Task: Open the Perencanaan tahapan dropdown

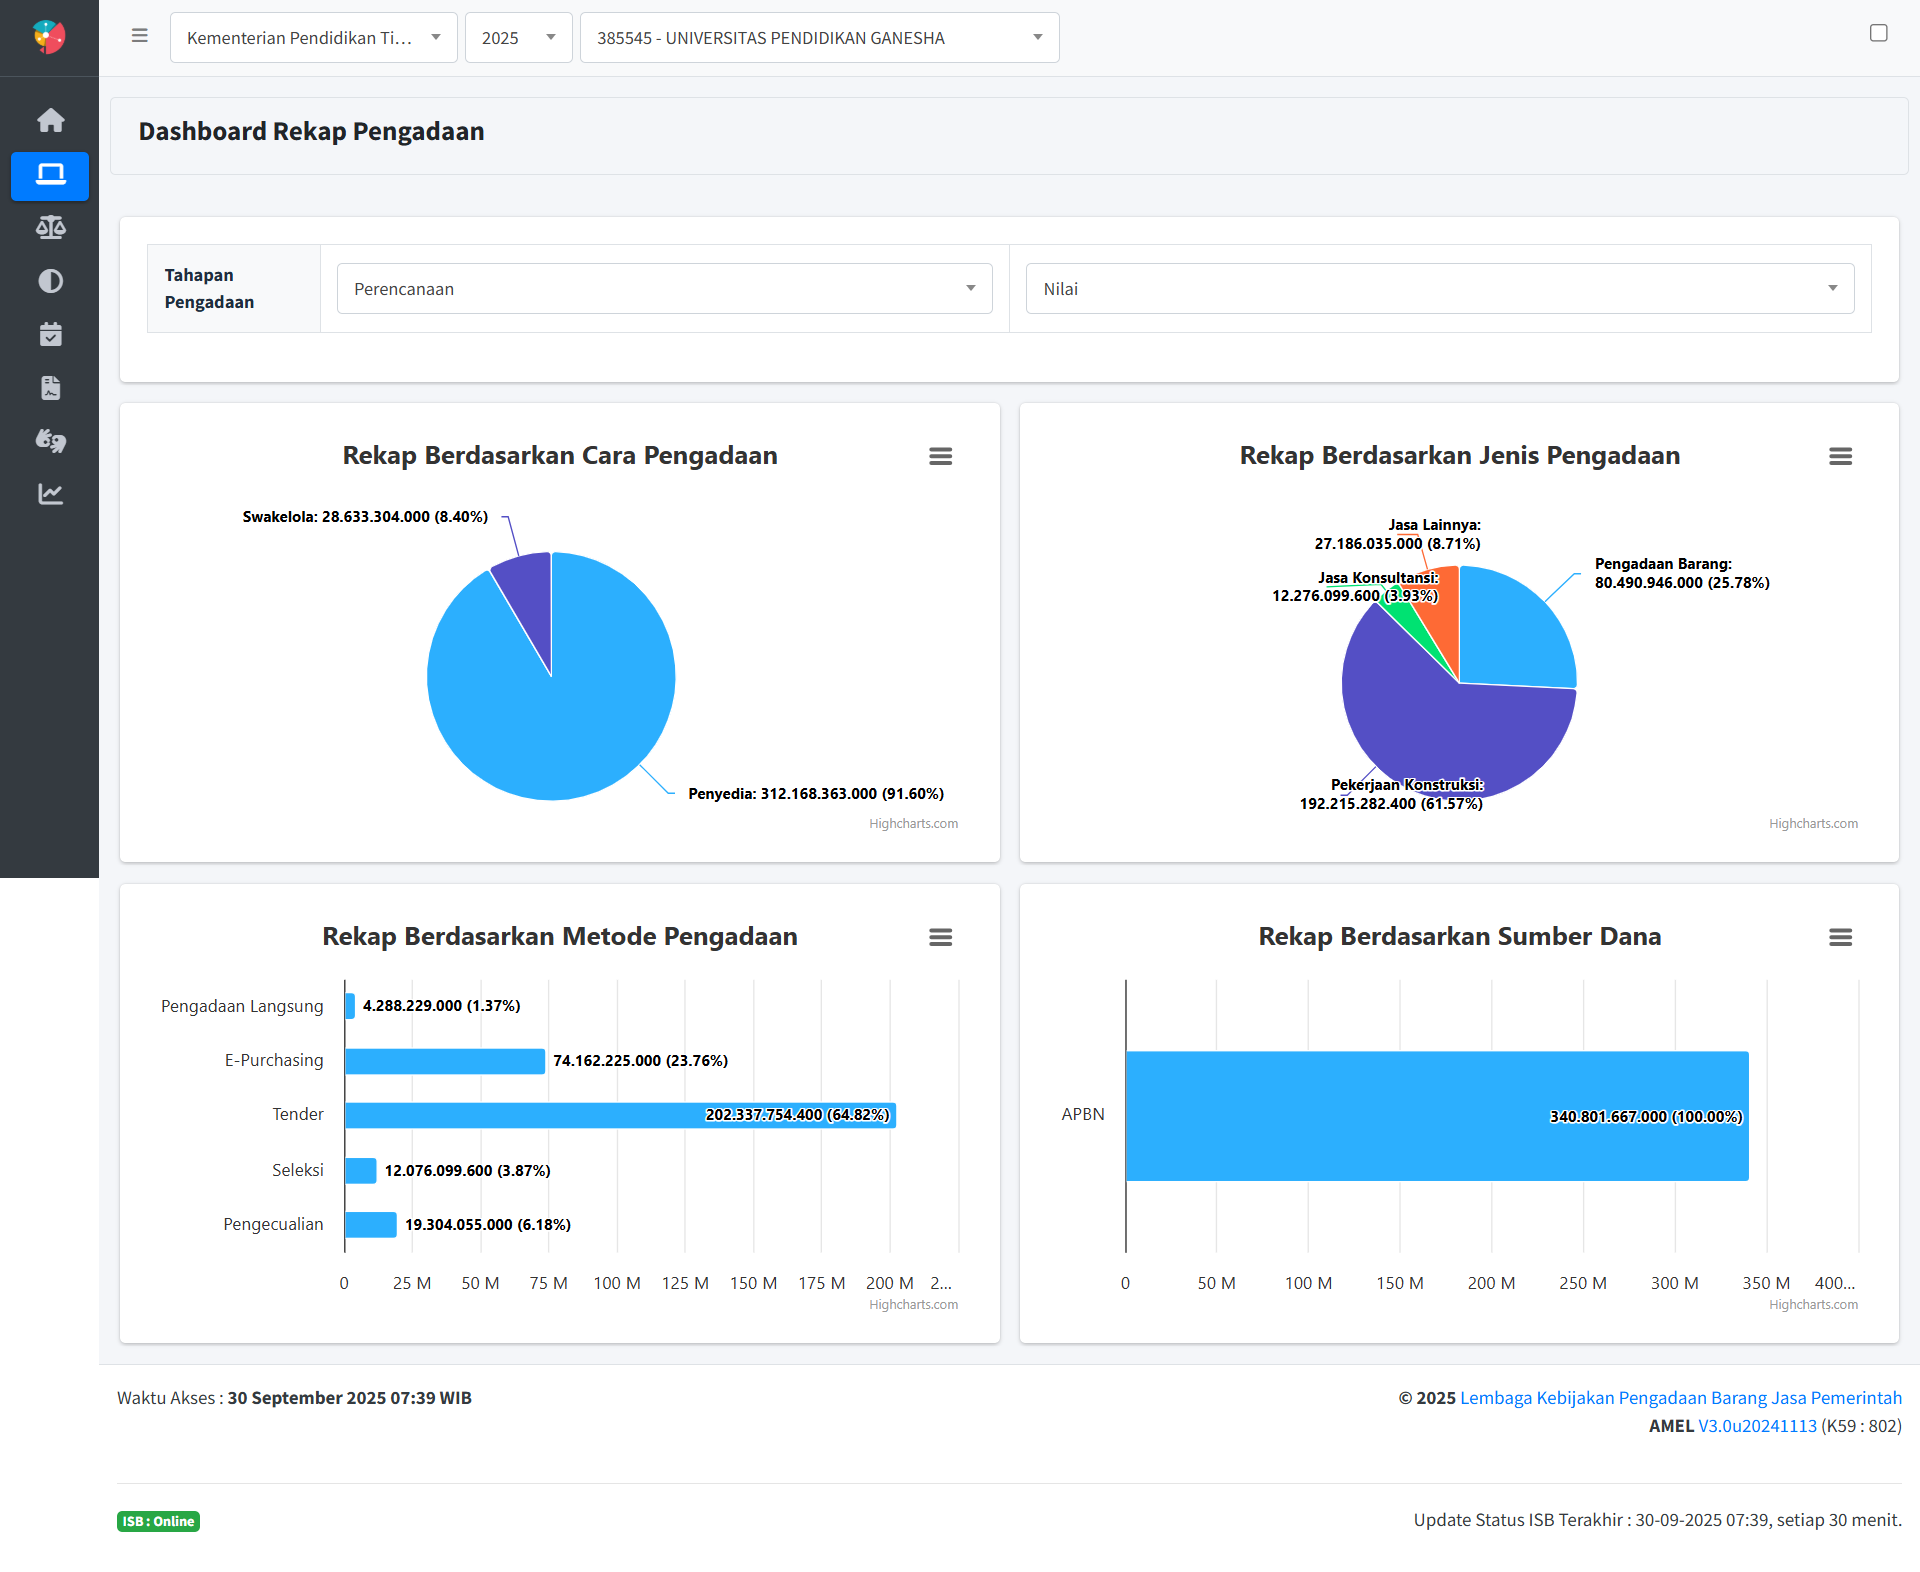Action: click(x=664, y=289)
